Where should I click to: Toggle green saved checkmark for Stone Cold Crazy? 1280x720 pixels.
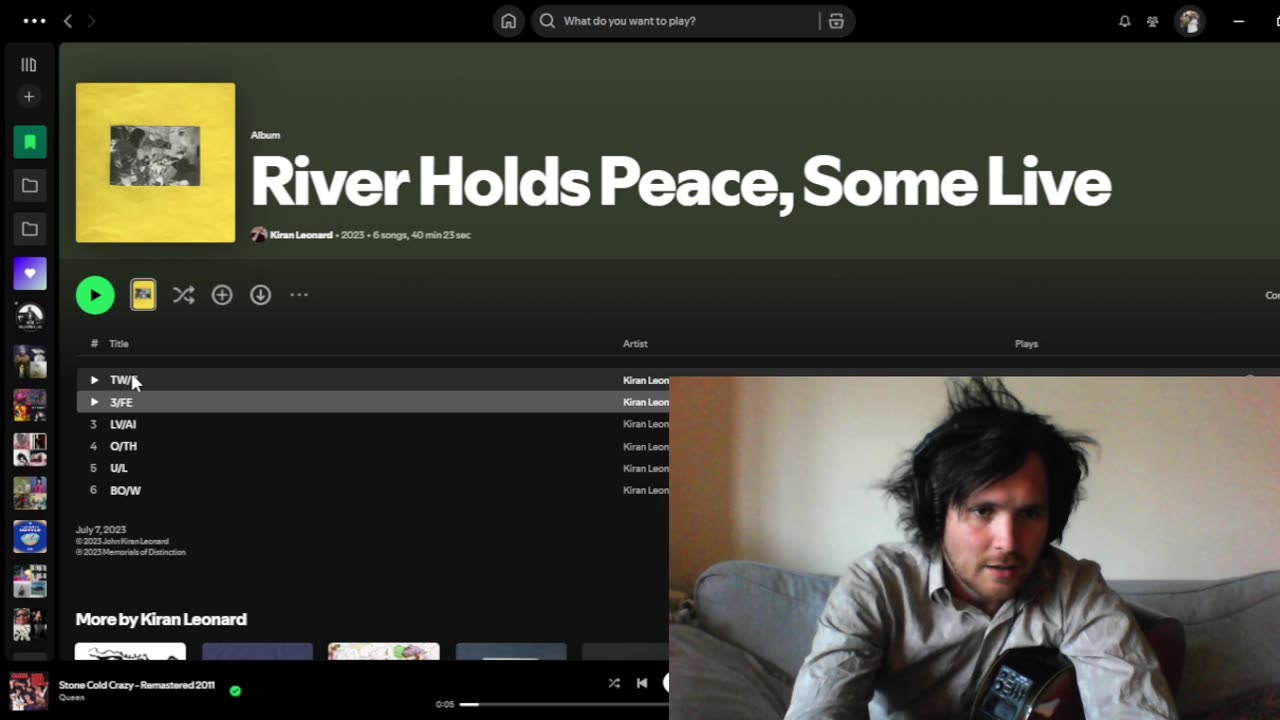point(235,690)
